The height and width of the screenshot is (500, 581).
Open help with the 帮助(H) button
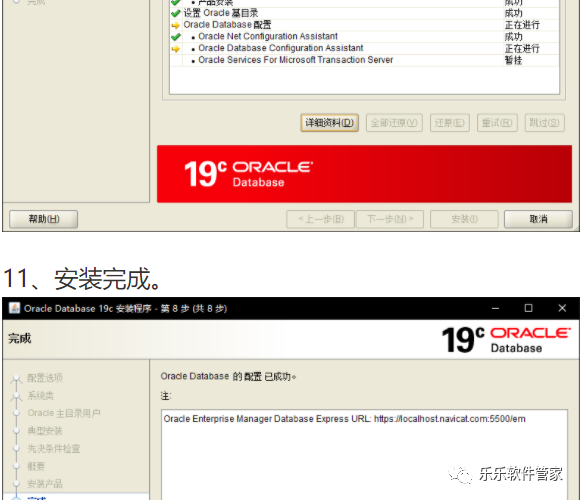(x=43, y=219)
